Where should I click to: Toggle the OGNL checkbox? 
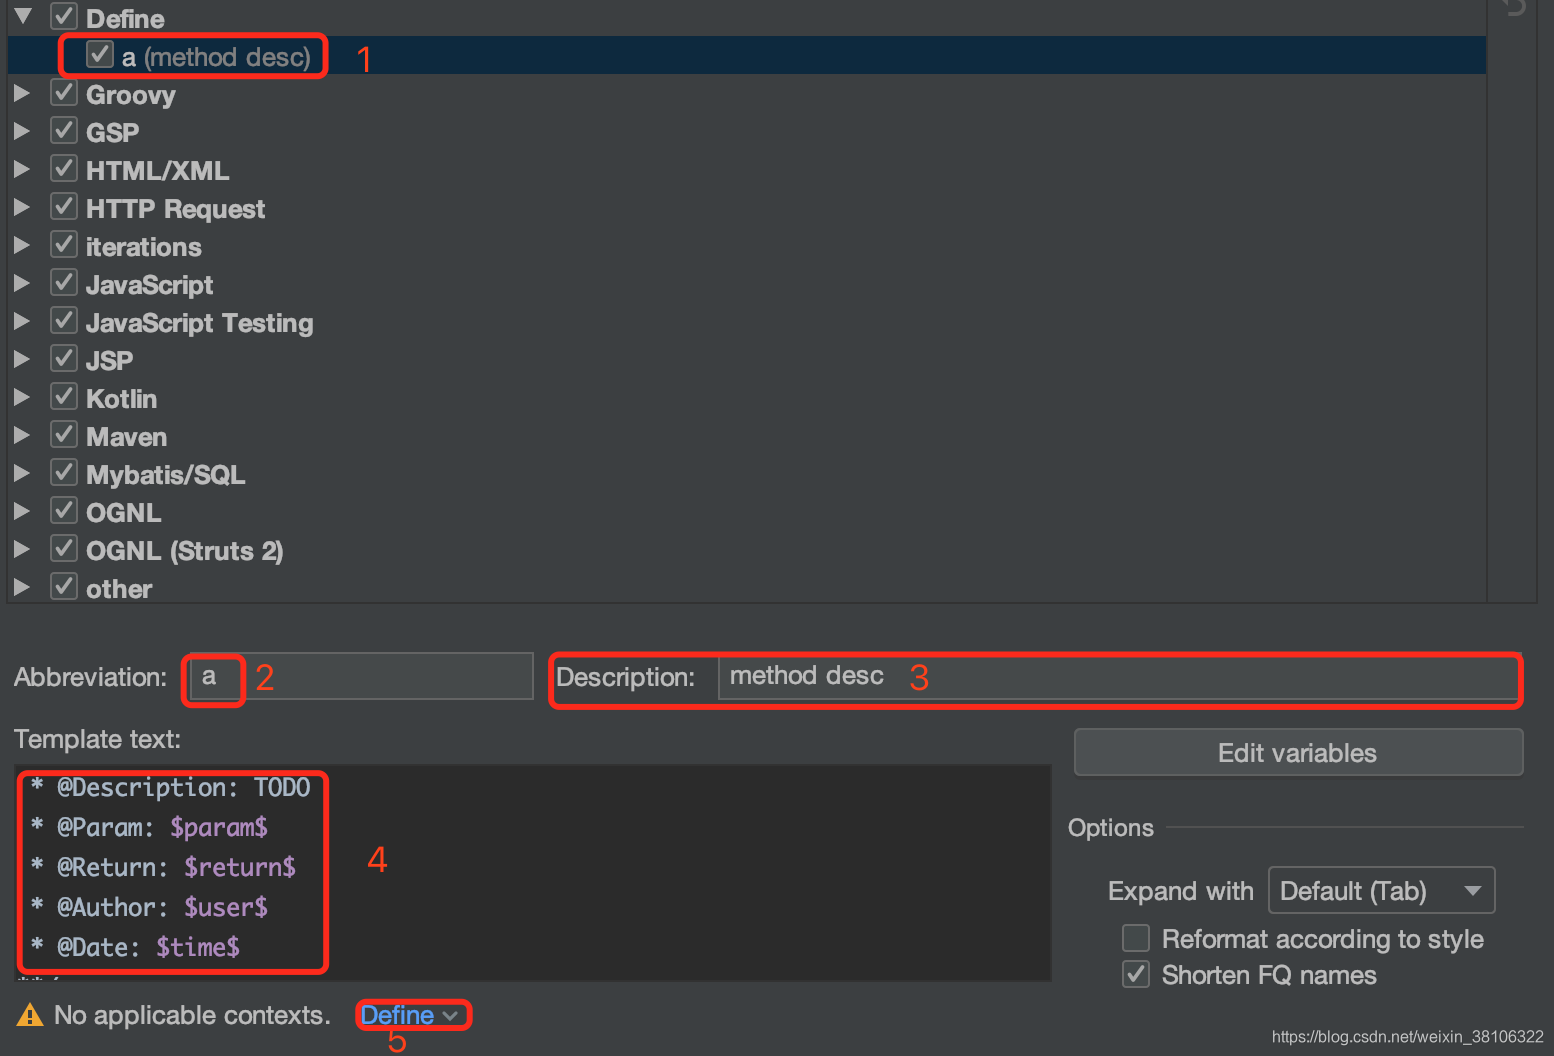[x=64, y=511]
